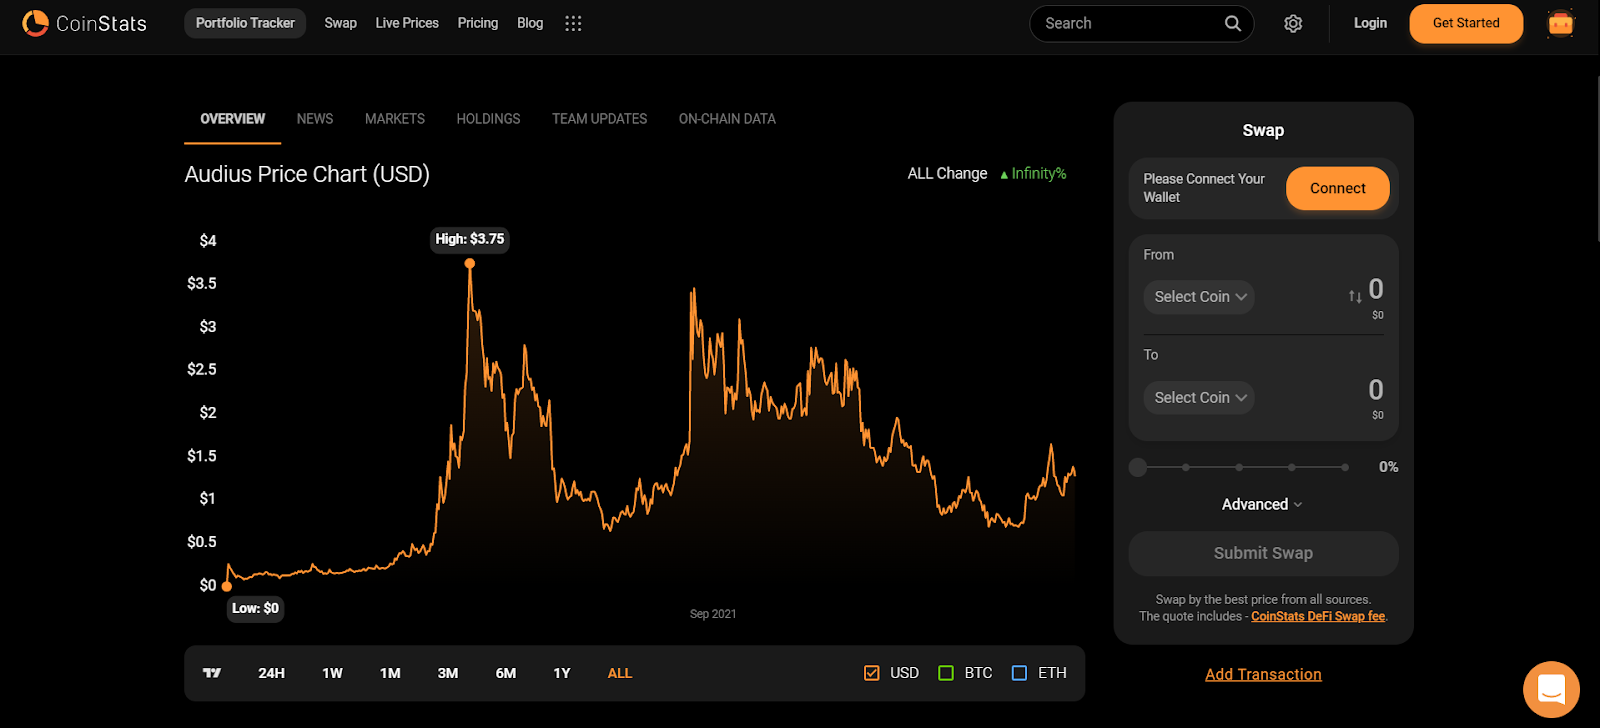
Task: Click the Login link
Action: [1370, 23]
